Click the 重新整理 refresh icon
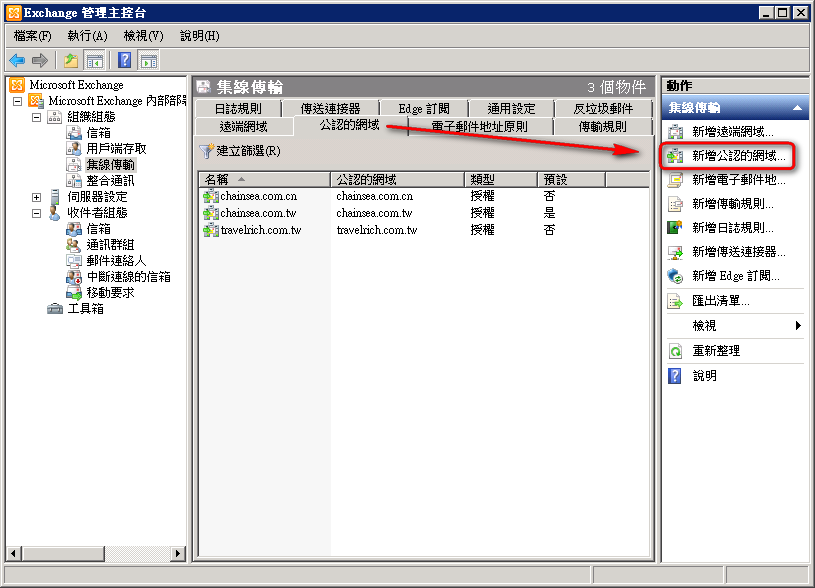This screenshot has height=588, width=815. coord(675,351)
